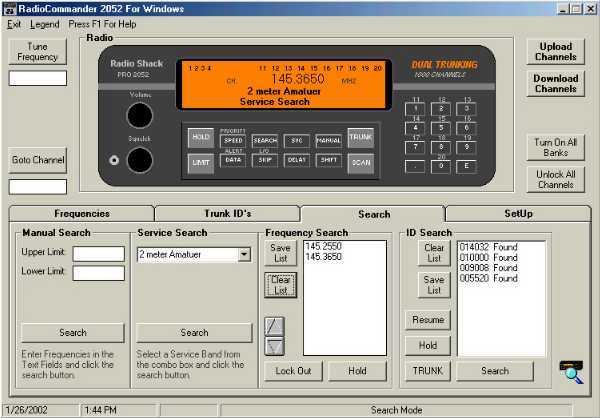The image size is (600, 418).
Task: Click the Lock Out button
Action: 293,371
